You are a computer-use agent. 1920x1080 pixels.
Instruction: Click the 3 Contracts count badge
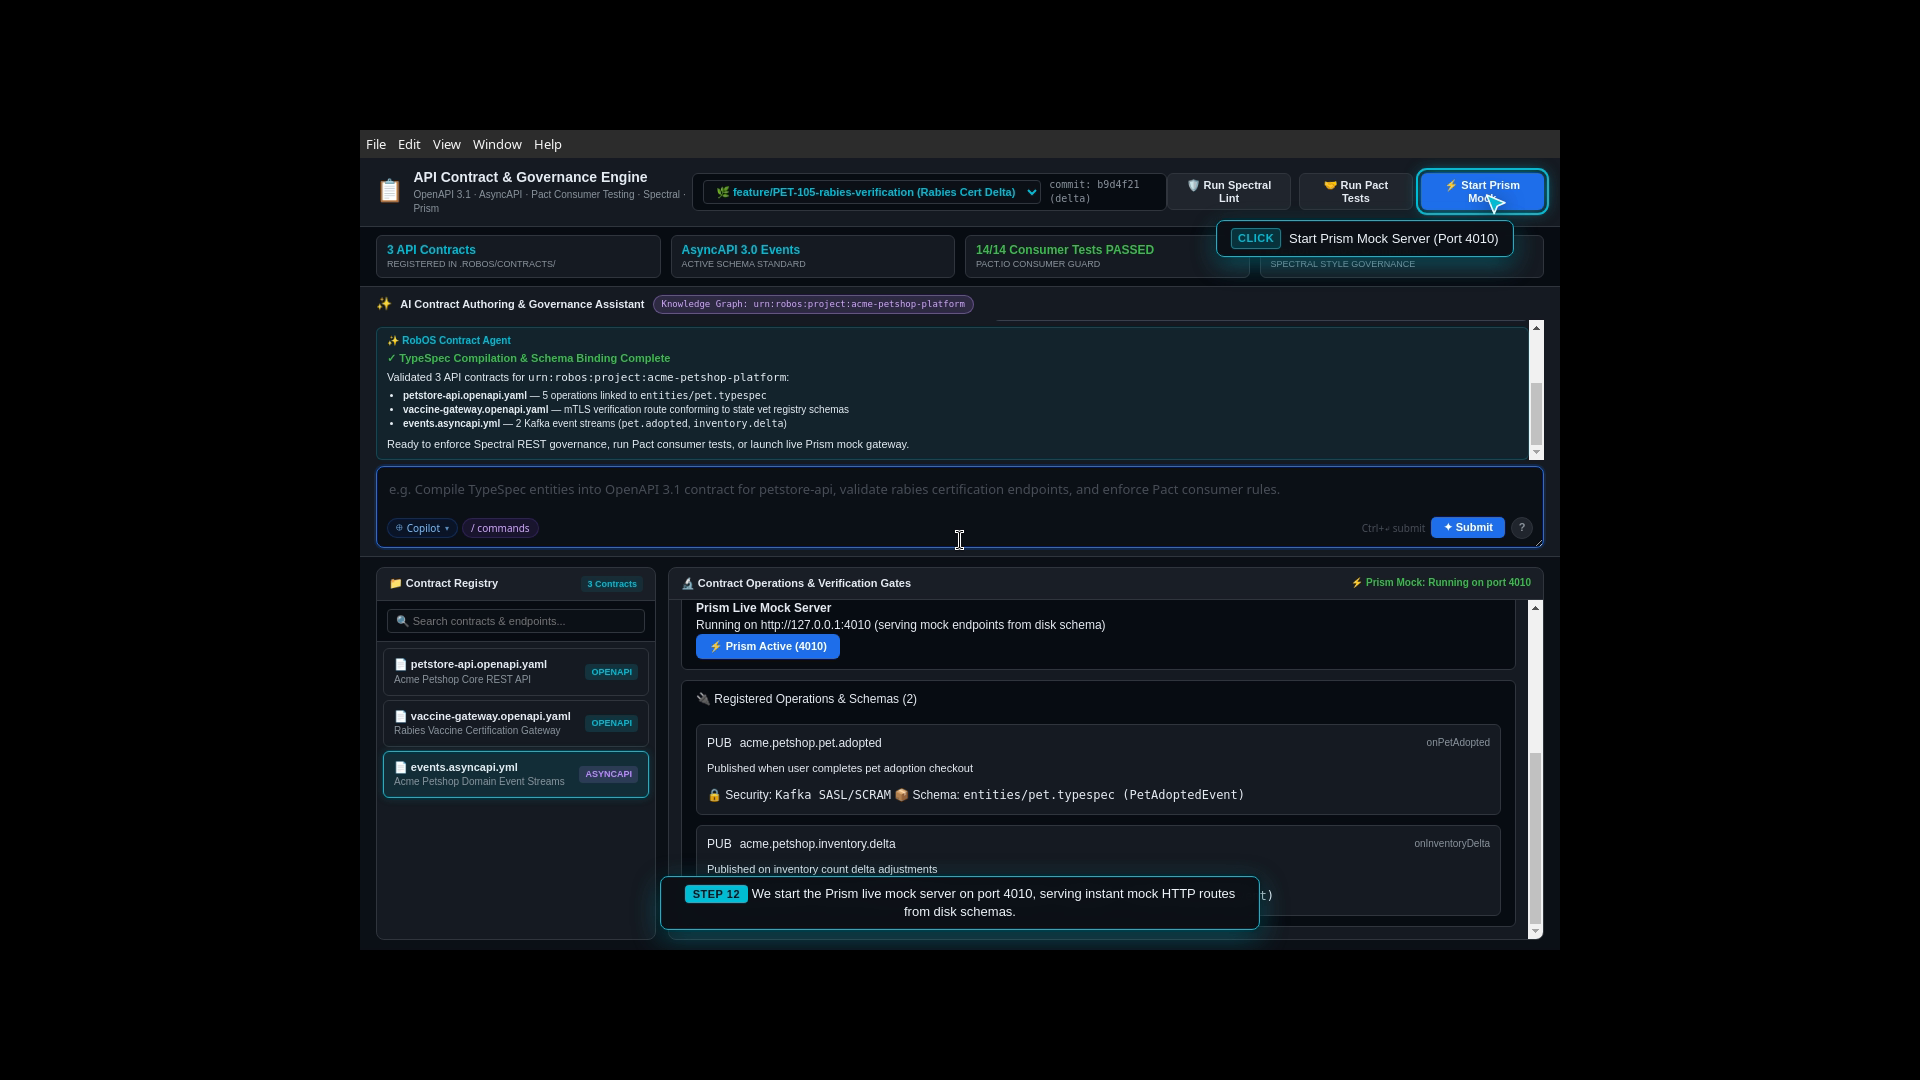[x=612, y=584]
